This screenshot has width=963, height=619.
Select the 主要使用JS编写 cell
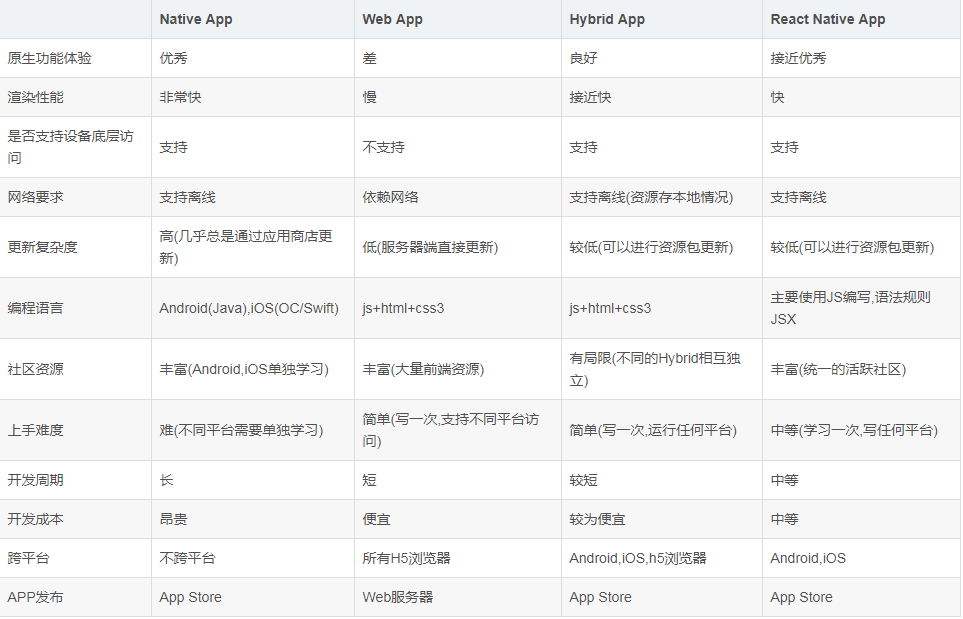[851, 308]
